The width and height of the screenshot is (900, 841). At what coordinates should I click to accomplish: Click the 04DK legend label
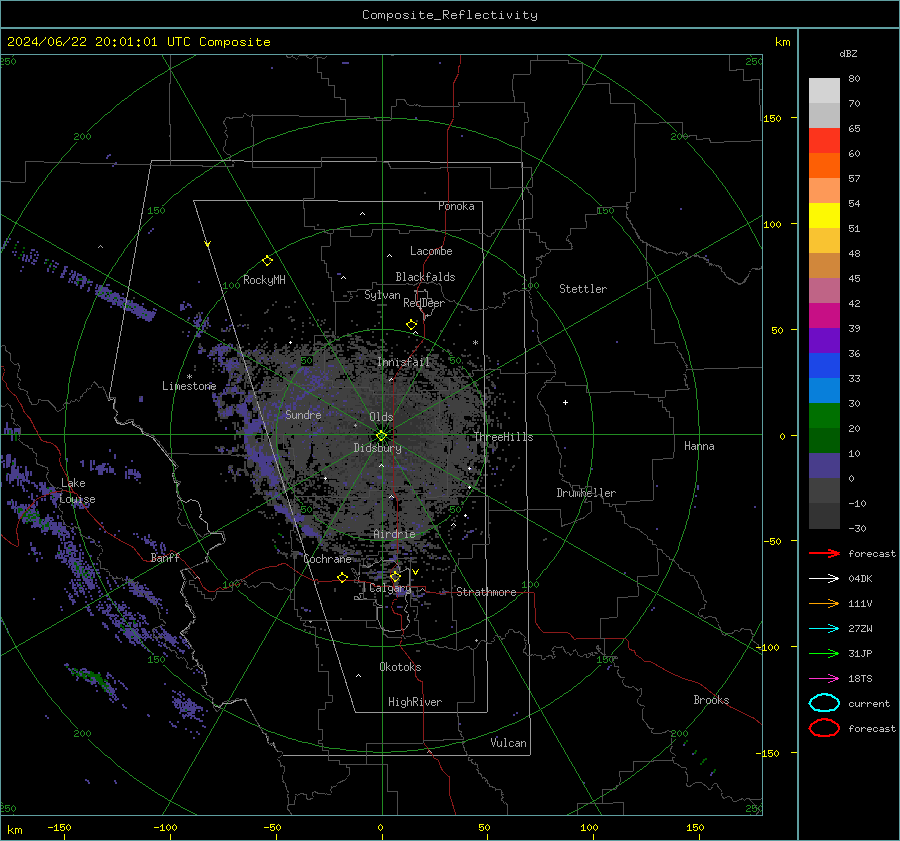[x=860, y=579]
